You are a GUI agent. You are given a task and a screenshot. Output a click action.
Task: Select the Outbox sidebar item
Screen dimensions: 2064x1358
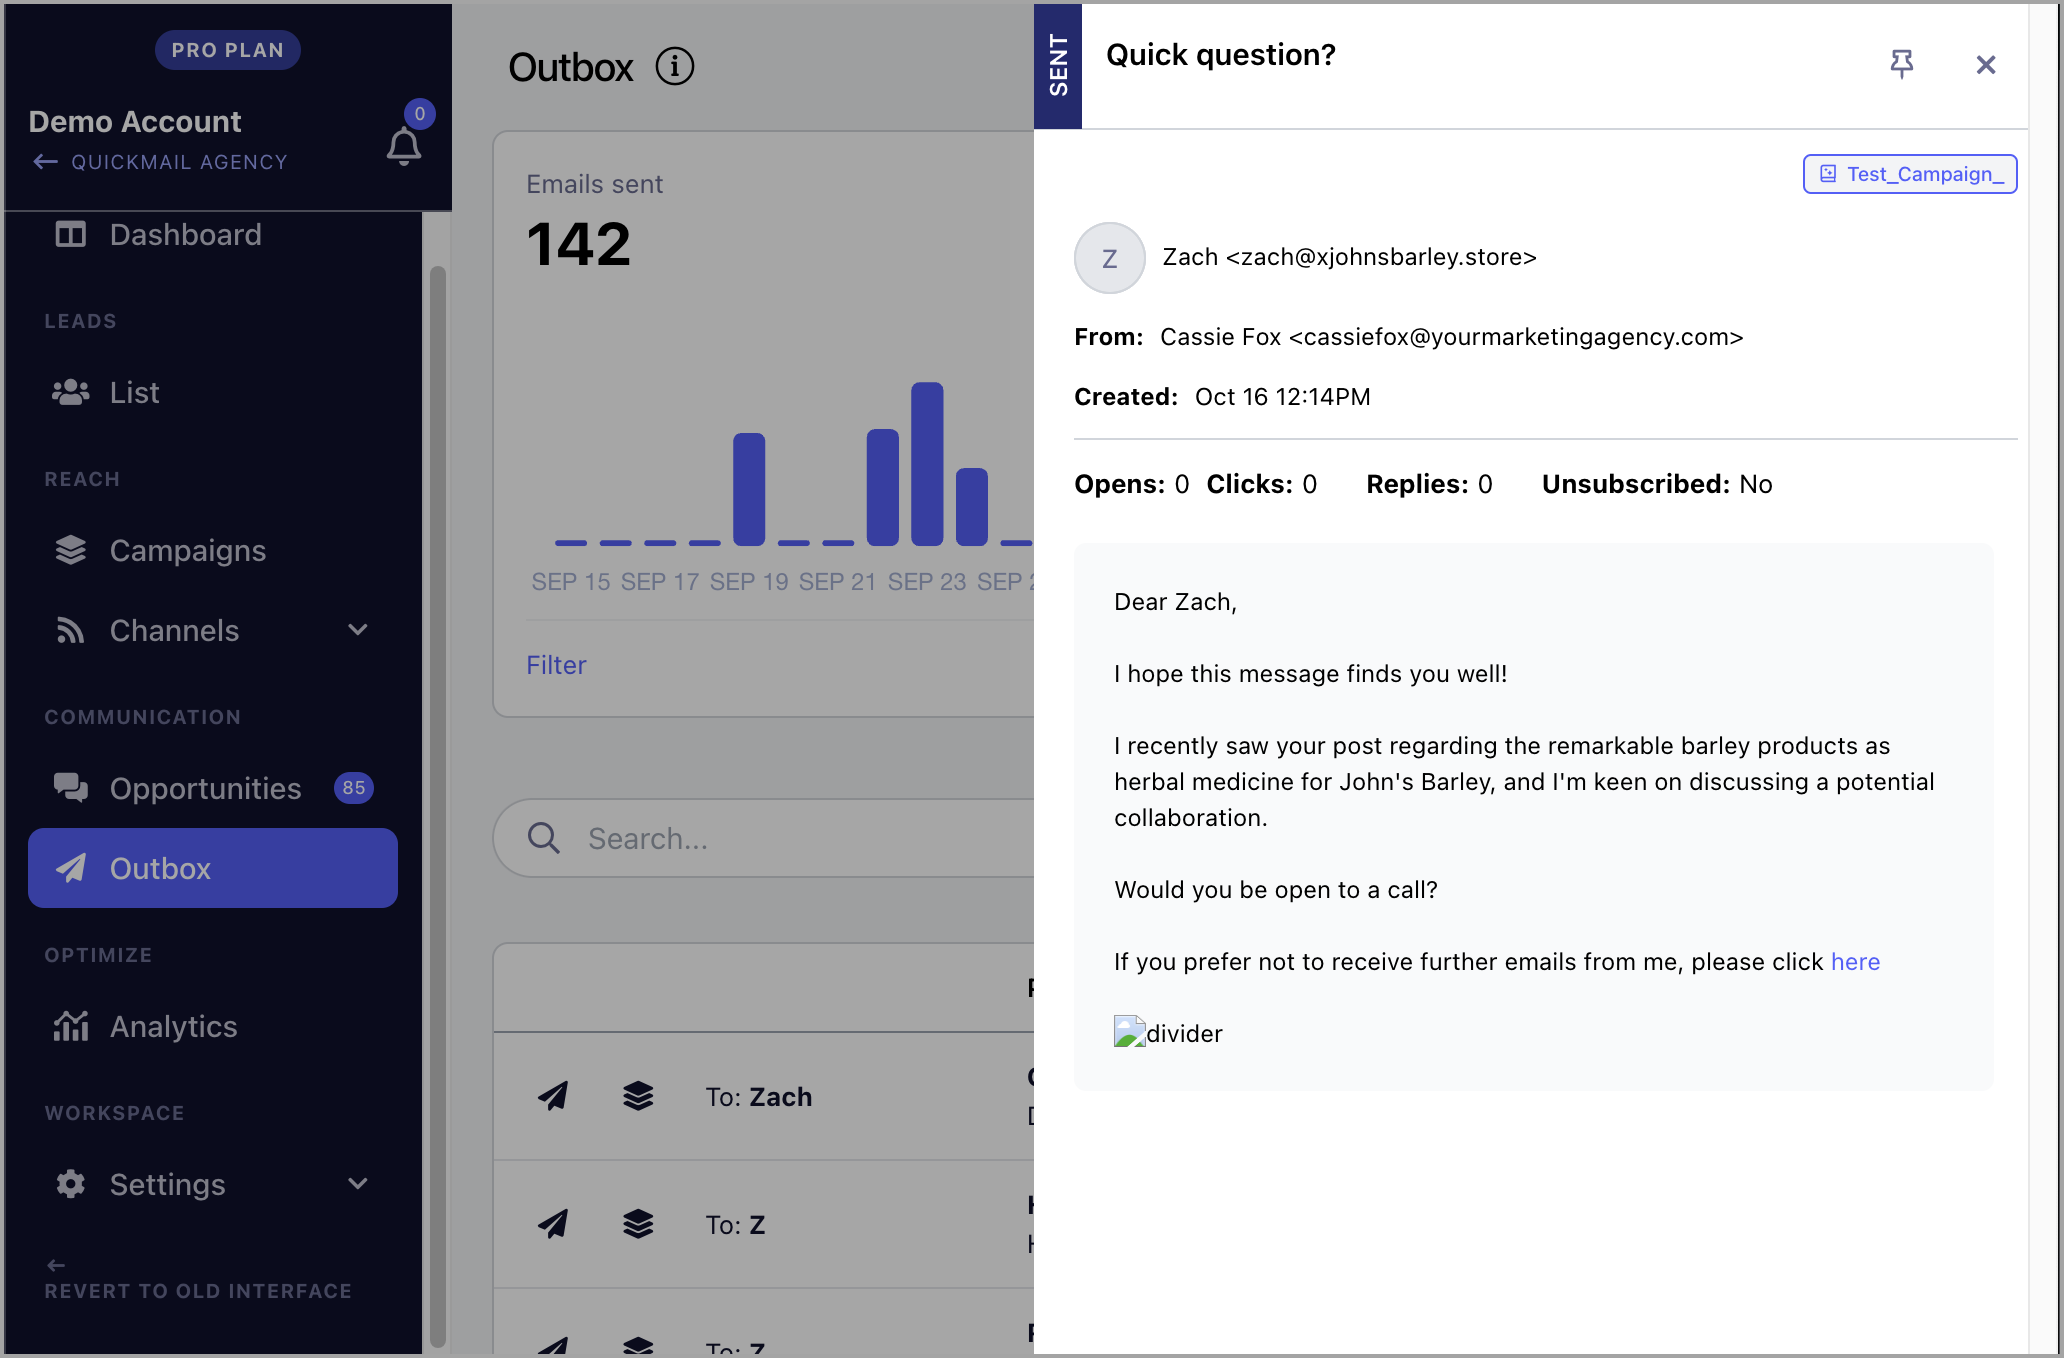click(212, 868)
